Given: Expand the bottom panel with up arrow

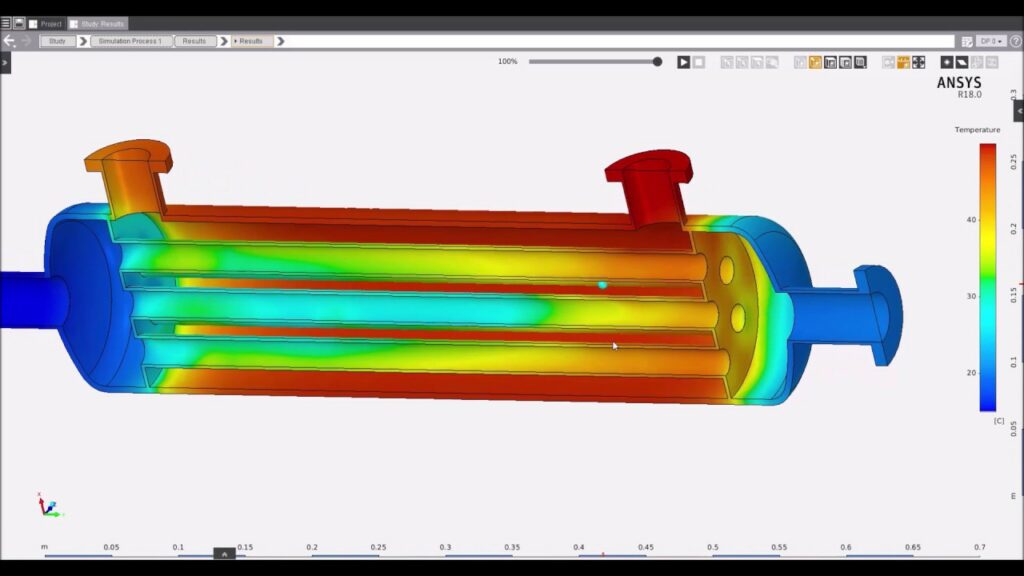Looking at the screenshot, I should (224, 554).
